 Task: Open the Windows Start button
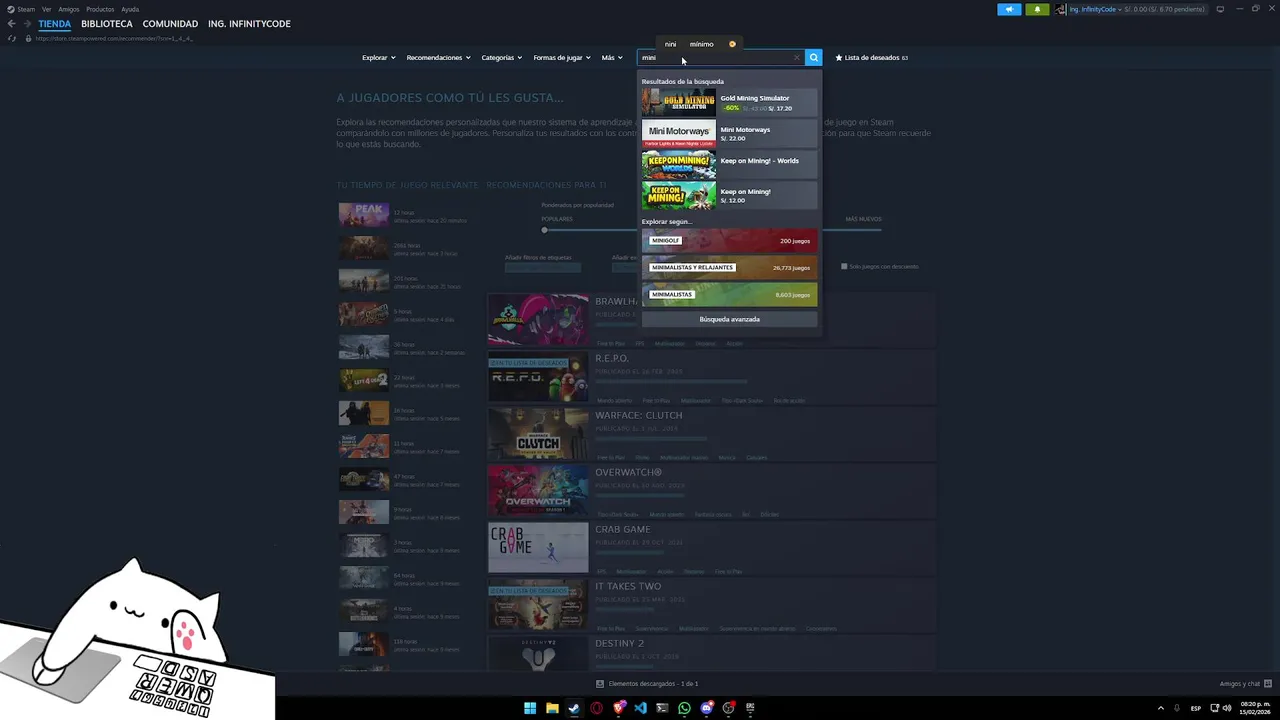[x=530, y=708]
